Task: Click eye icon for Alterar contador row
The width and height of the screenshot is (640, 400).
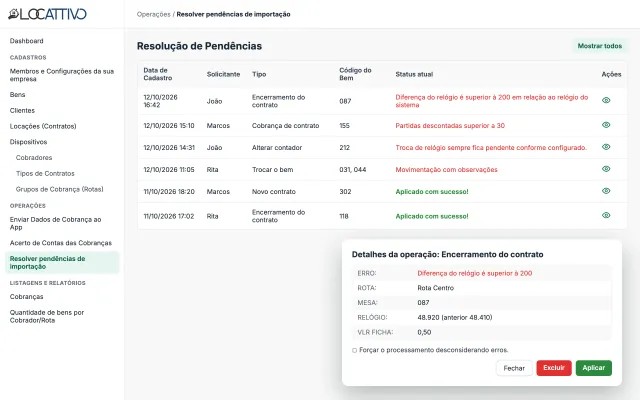Action: point(606,147)
